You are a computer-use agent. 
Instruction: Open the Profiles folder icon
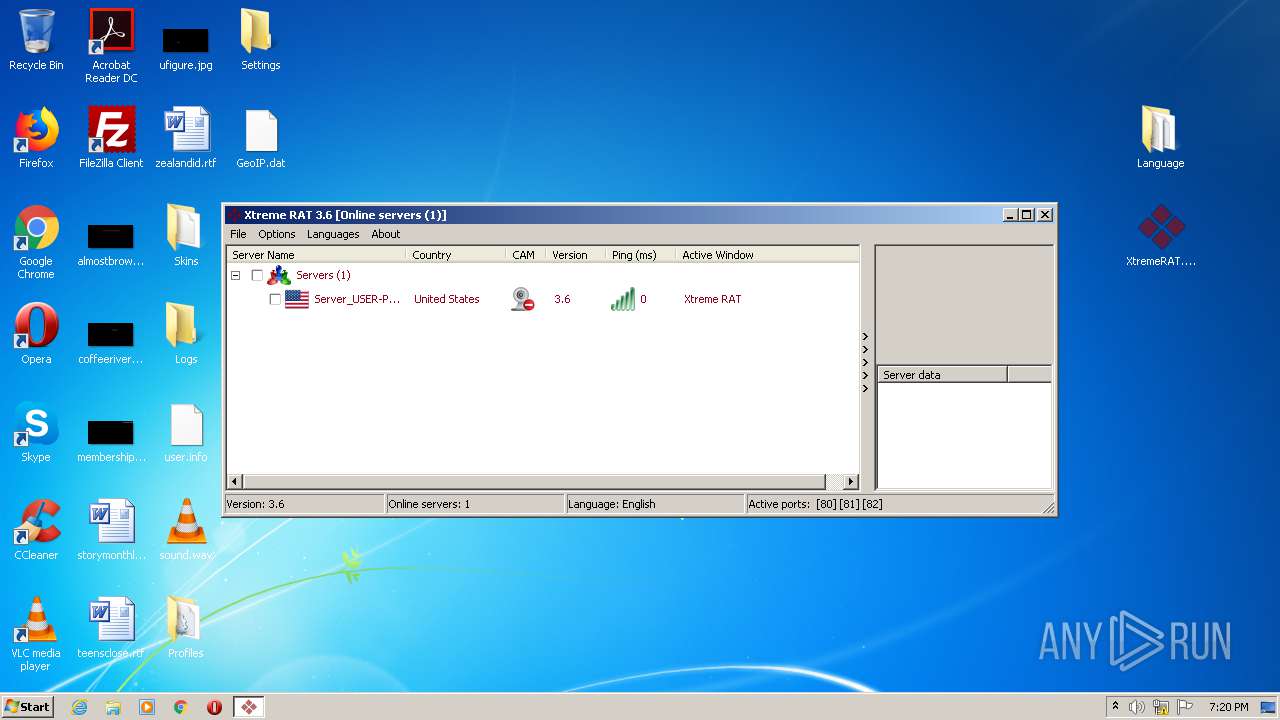[186, 628]
